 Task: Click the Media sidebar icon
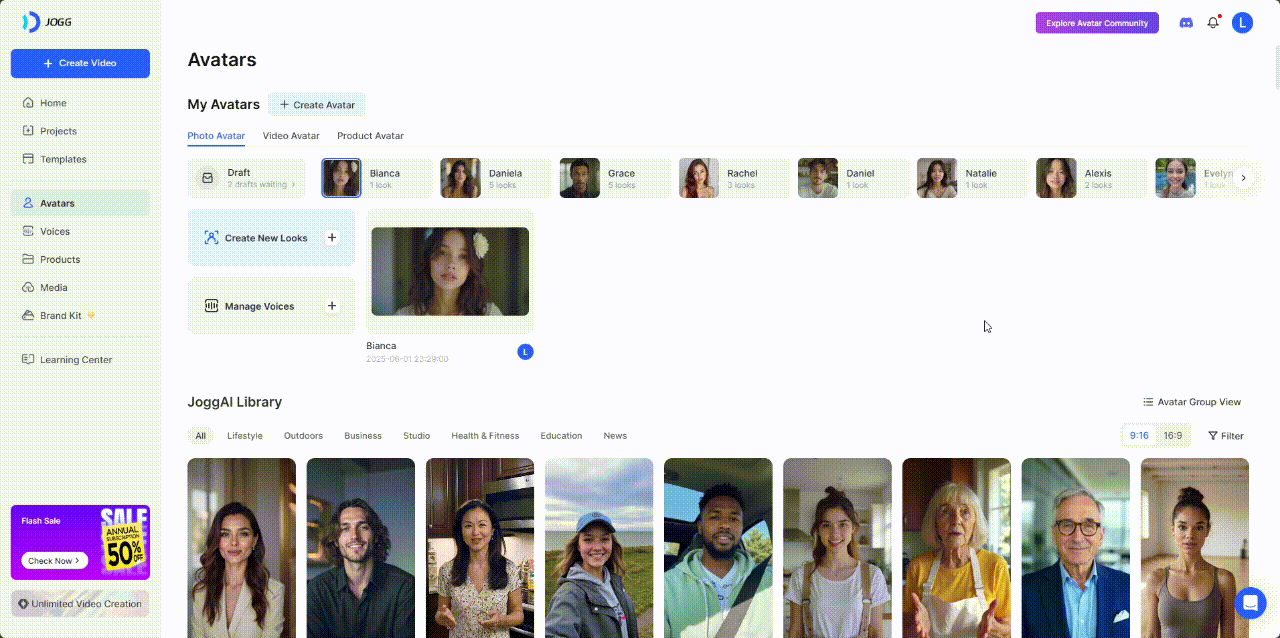coord(28,287)
